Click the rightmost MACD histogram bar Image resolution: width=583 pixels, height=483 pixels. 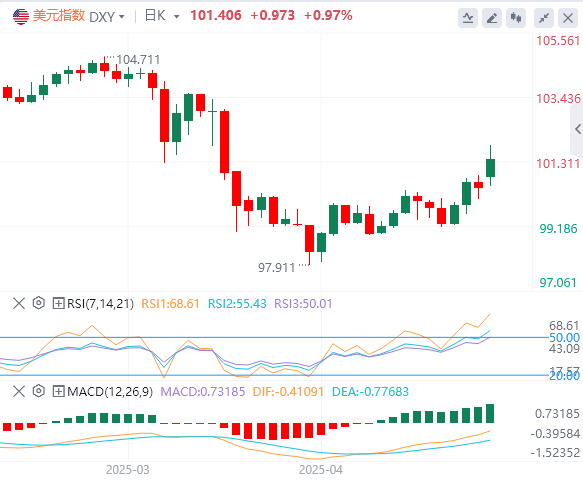(490, 413)
